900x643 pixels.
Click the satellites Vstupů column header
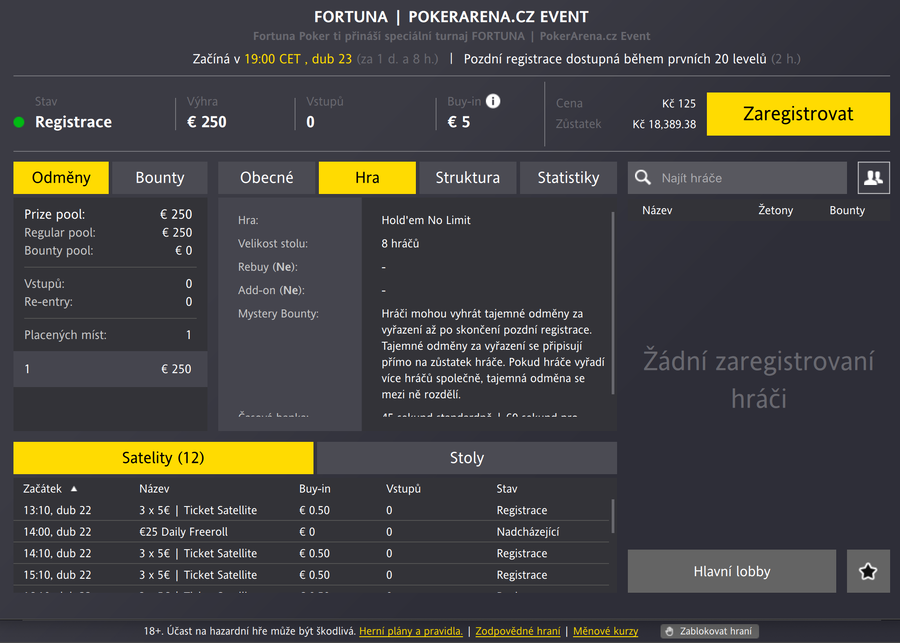pyautogui.click(x=403, y=489)
